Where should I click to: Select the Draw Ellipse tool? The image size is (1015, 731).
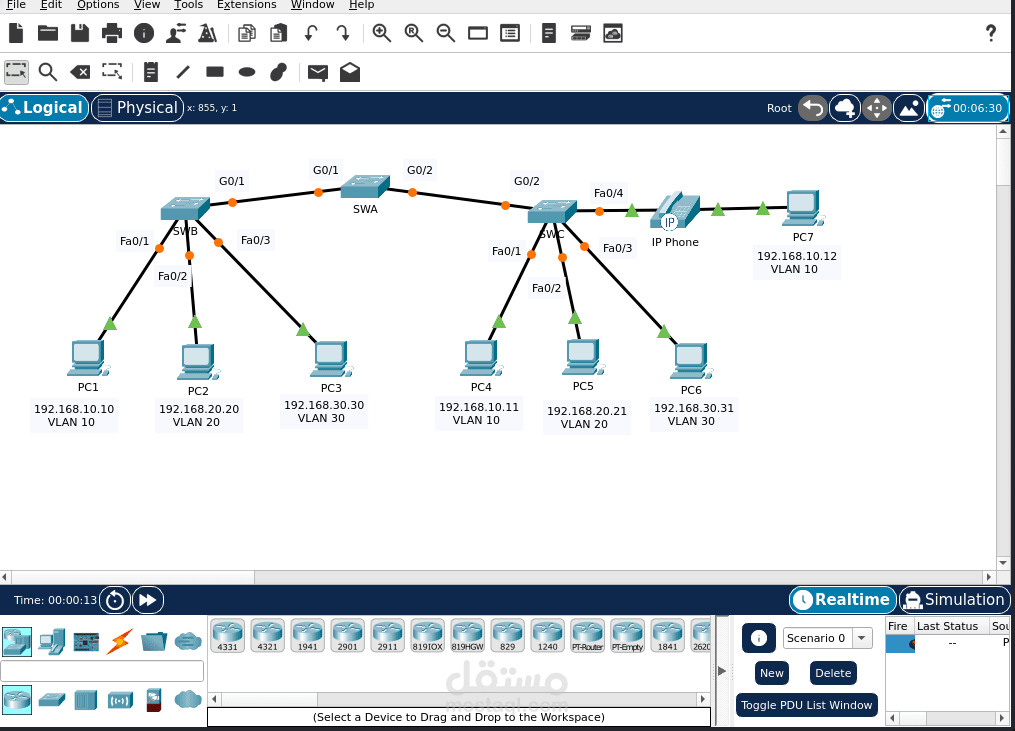[245, 71]
